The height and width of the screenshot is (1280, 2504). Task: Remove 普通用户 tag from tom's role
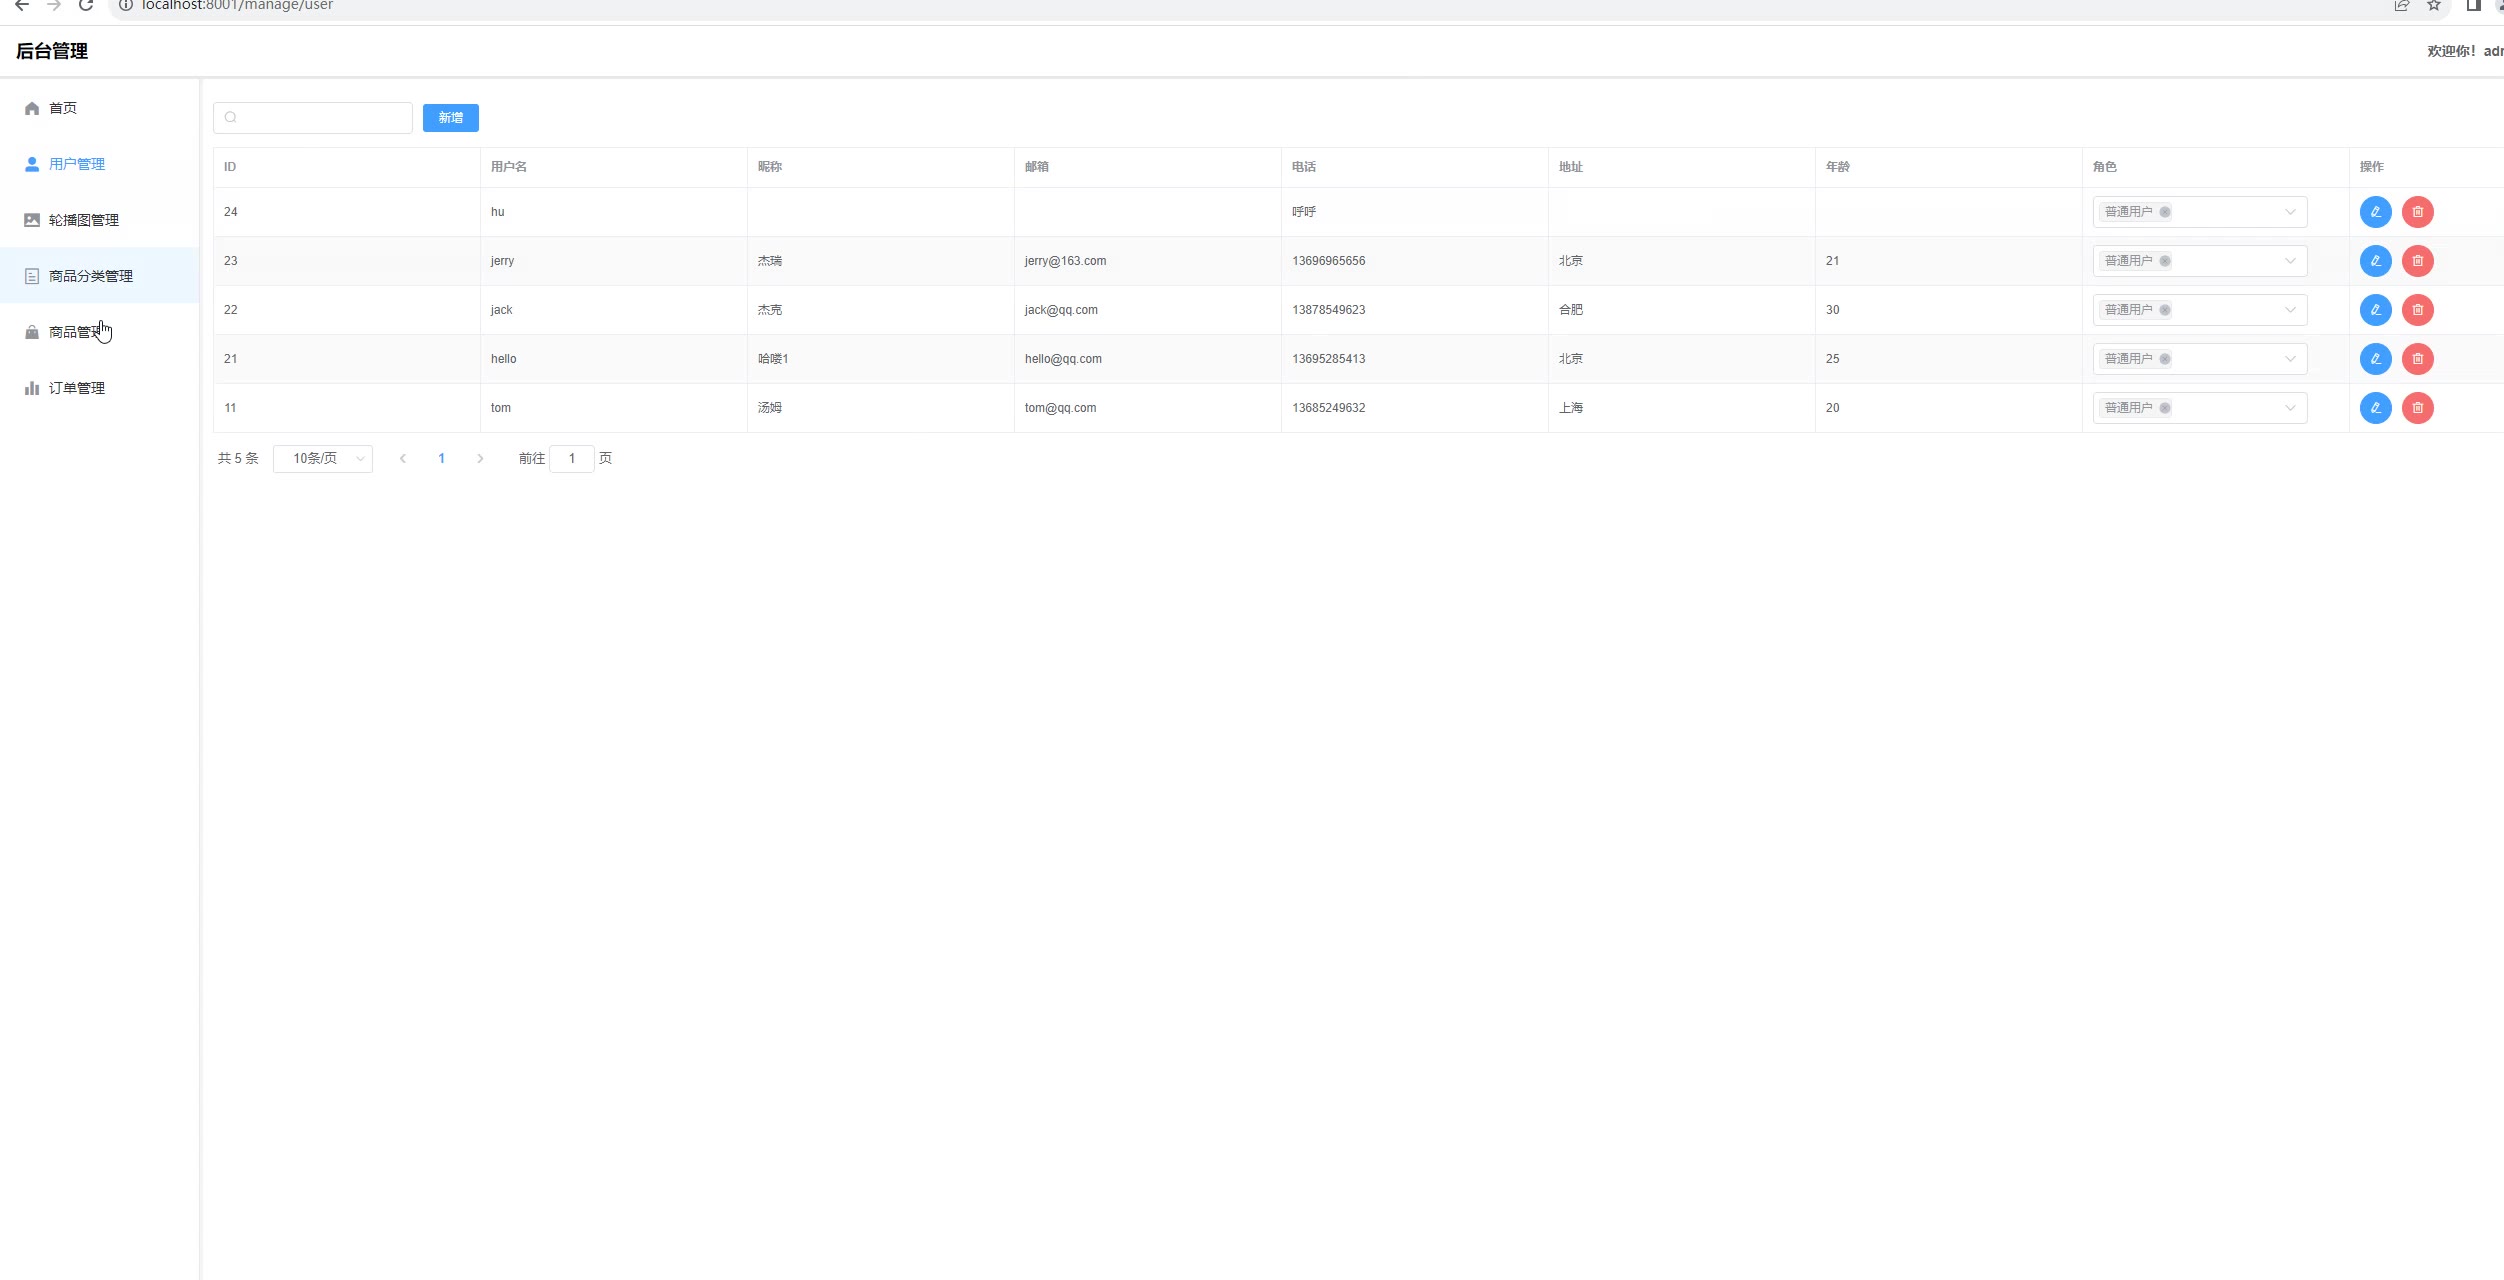pos(2164,408)
